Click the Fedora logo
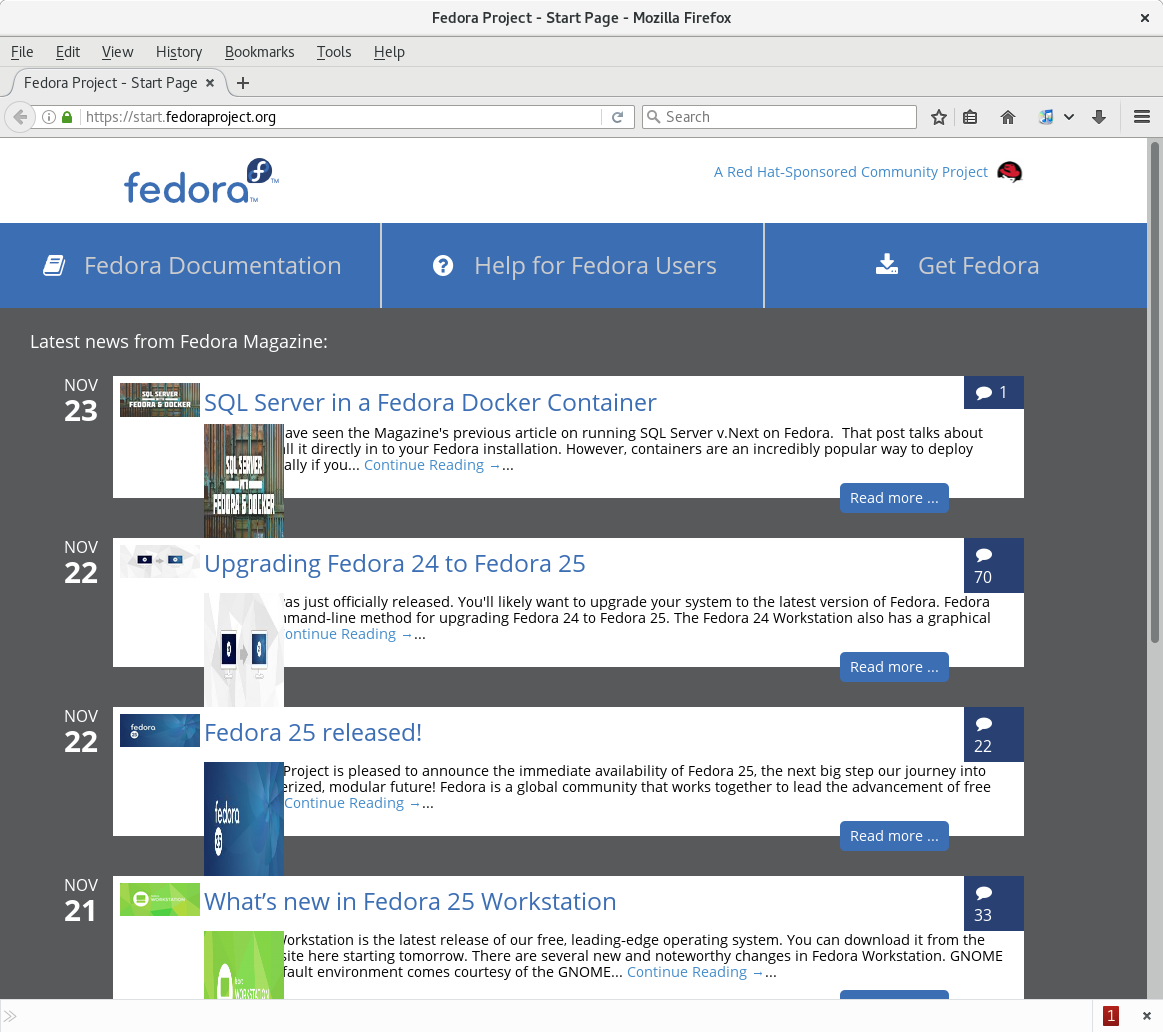This screenshot has width=1163, height=1032. click(x=201, y=181)
